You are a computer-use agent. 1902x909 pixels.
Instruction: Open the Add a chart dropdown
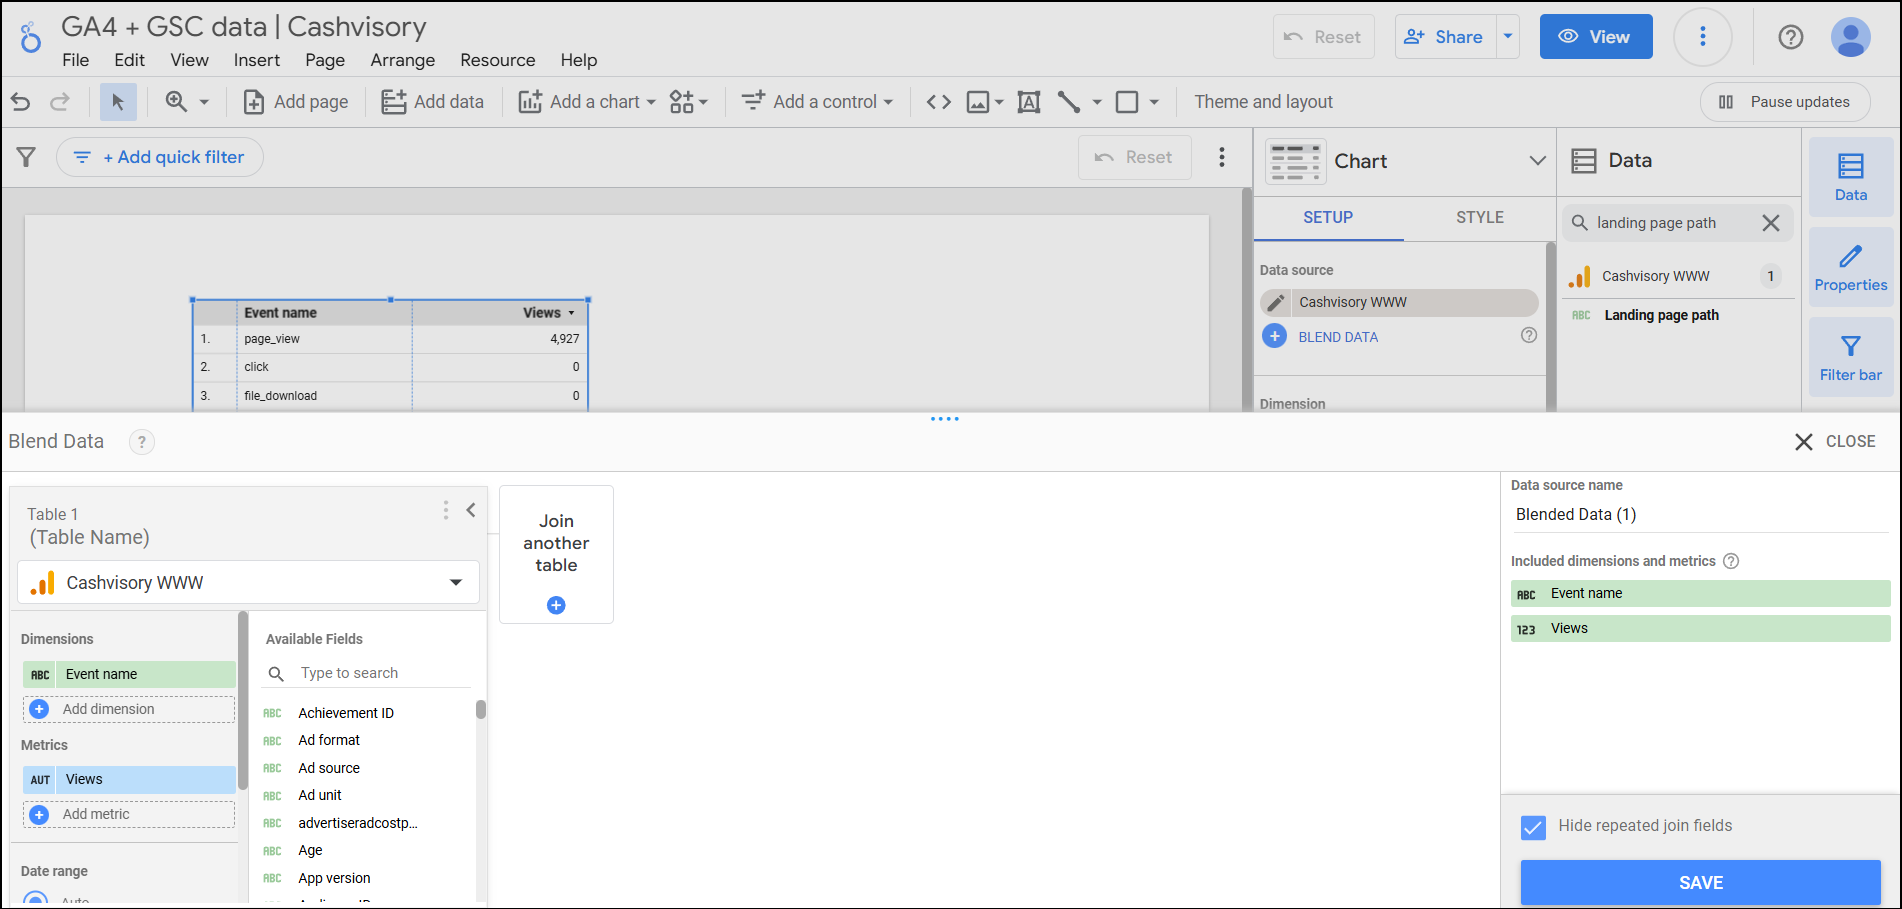tap(587, 102)
